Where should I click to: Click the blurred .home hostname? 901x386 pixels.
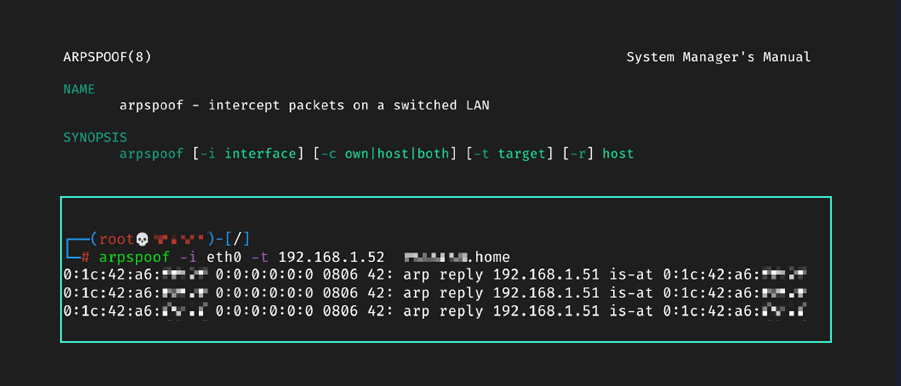pyautogui.click(x=457, y=257)
